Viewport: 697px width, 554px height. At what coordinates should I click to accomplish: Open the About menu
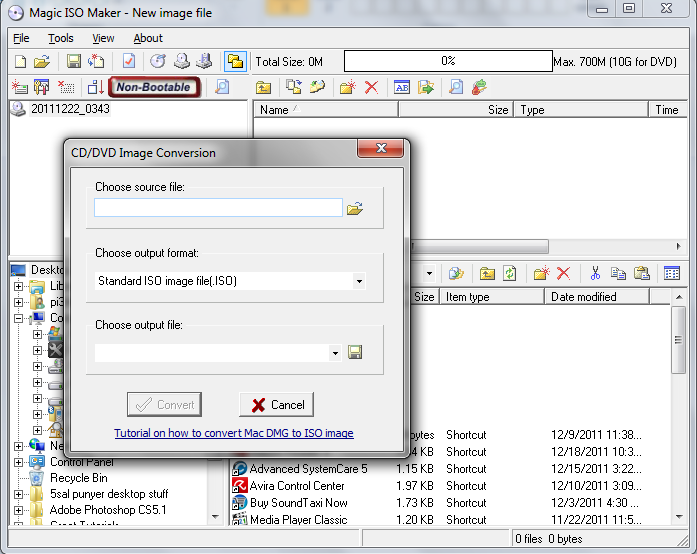point(148,38)
